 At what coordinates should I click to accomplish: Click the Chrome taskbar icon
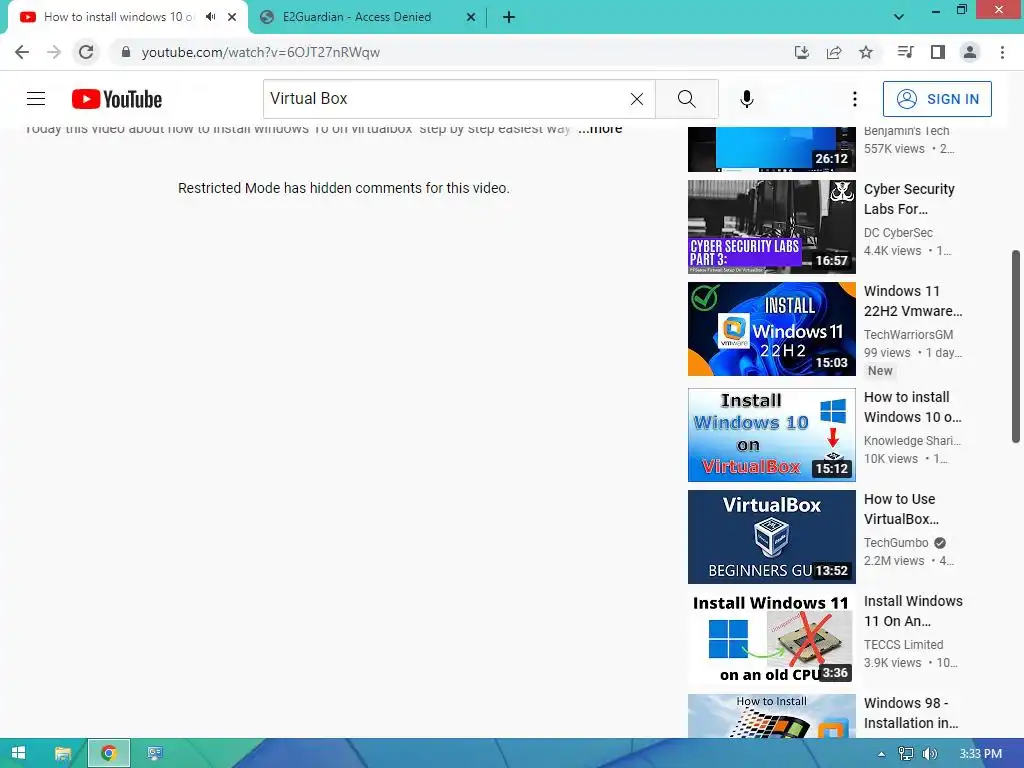coord(108,753)
